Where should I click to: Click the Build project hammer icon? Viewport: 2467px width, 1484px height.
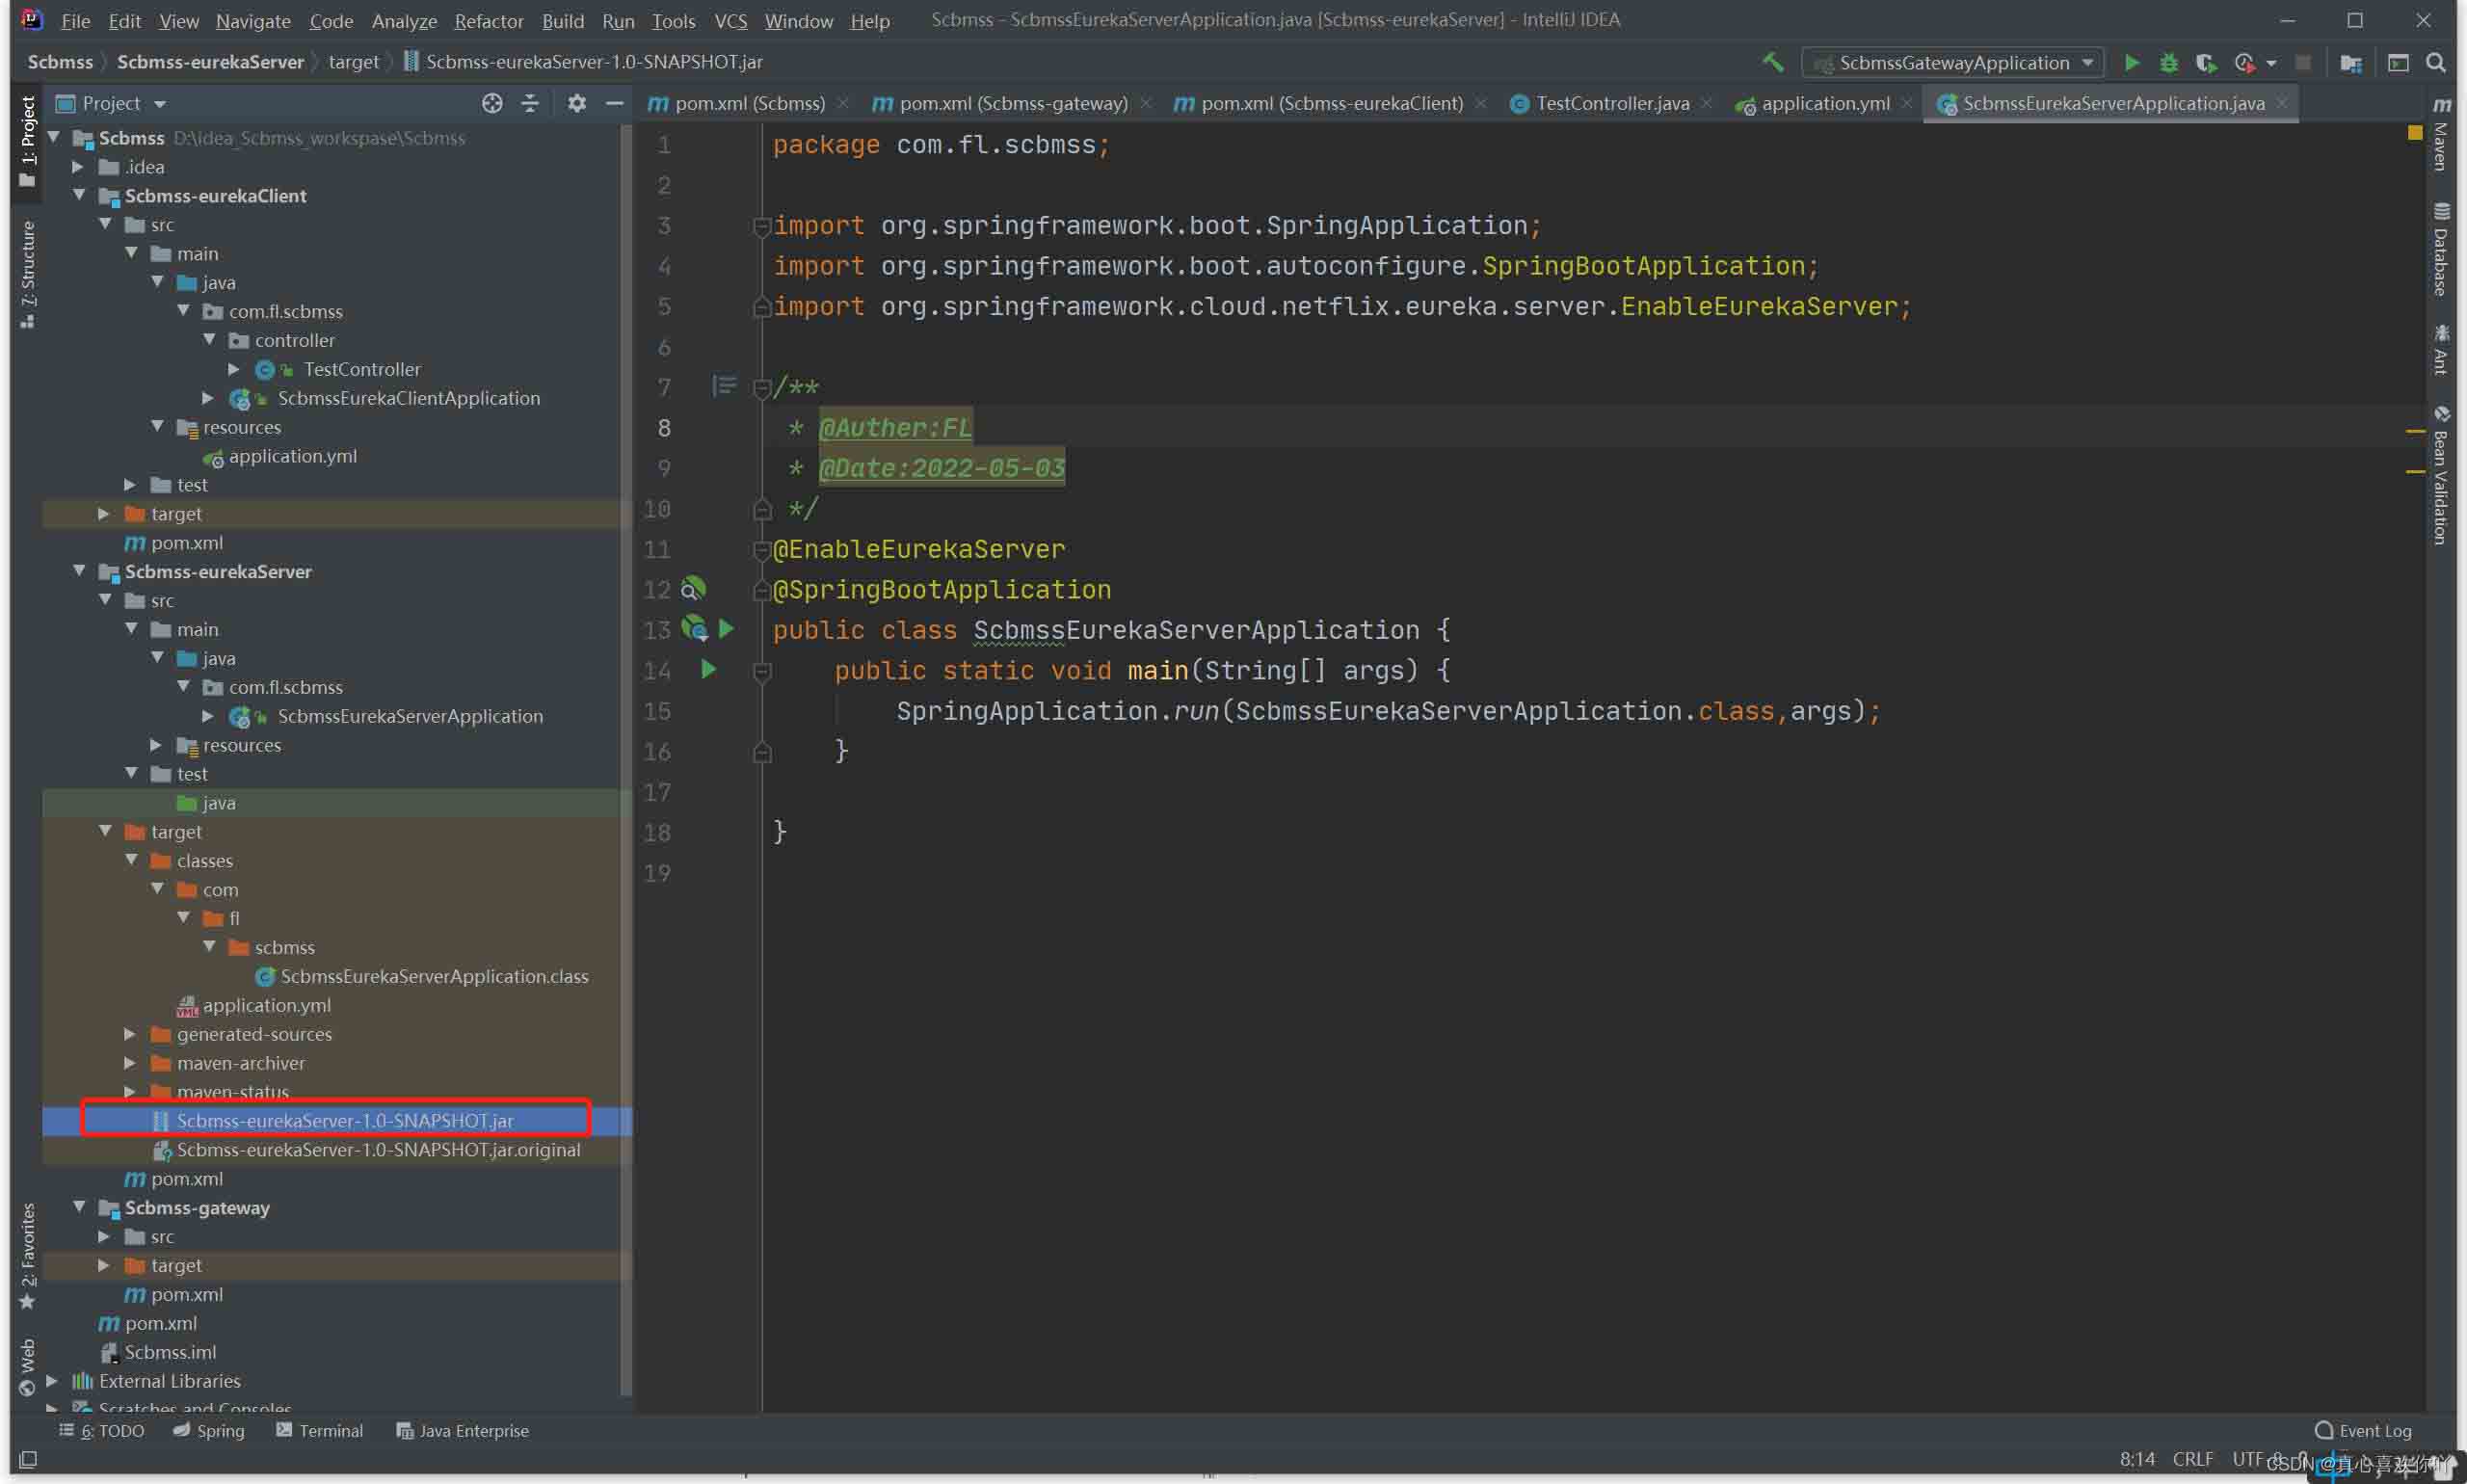[1772, 62]
